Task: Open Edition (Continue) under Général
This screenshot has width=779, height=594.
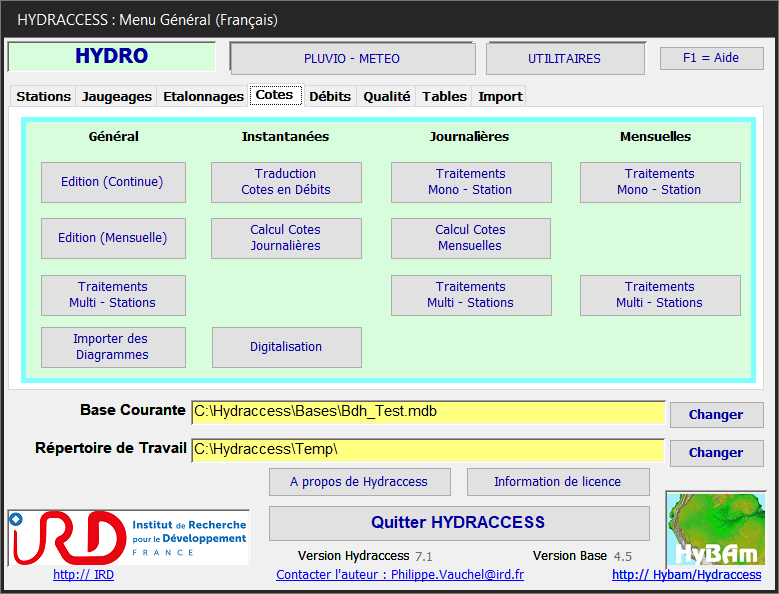Action: pos(113,182)
